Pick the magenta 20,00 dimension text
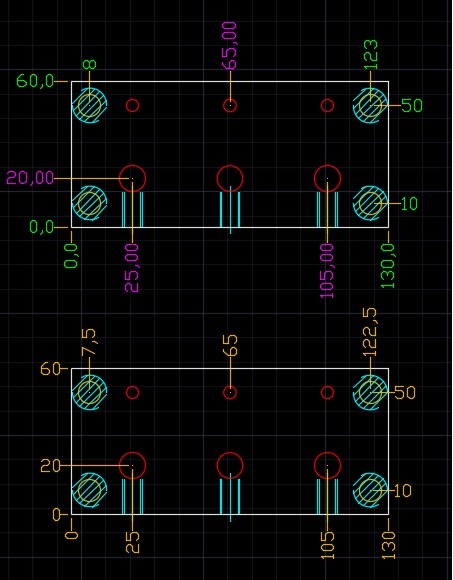Viewport: 453px width, 580px height. [x=30, y=179]
